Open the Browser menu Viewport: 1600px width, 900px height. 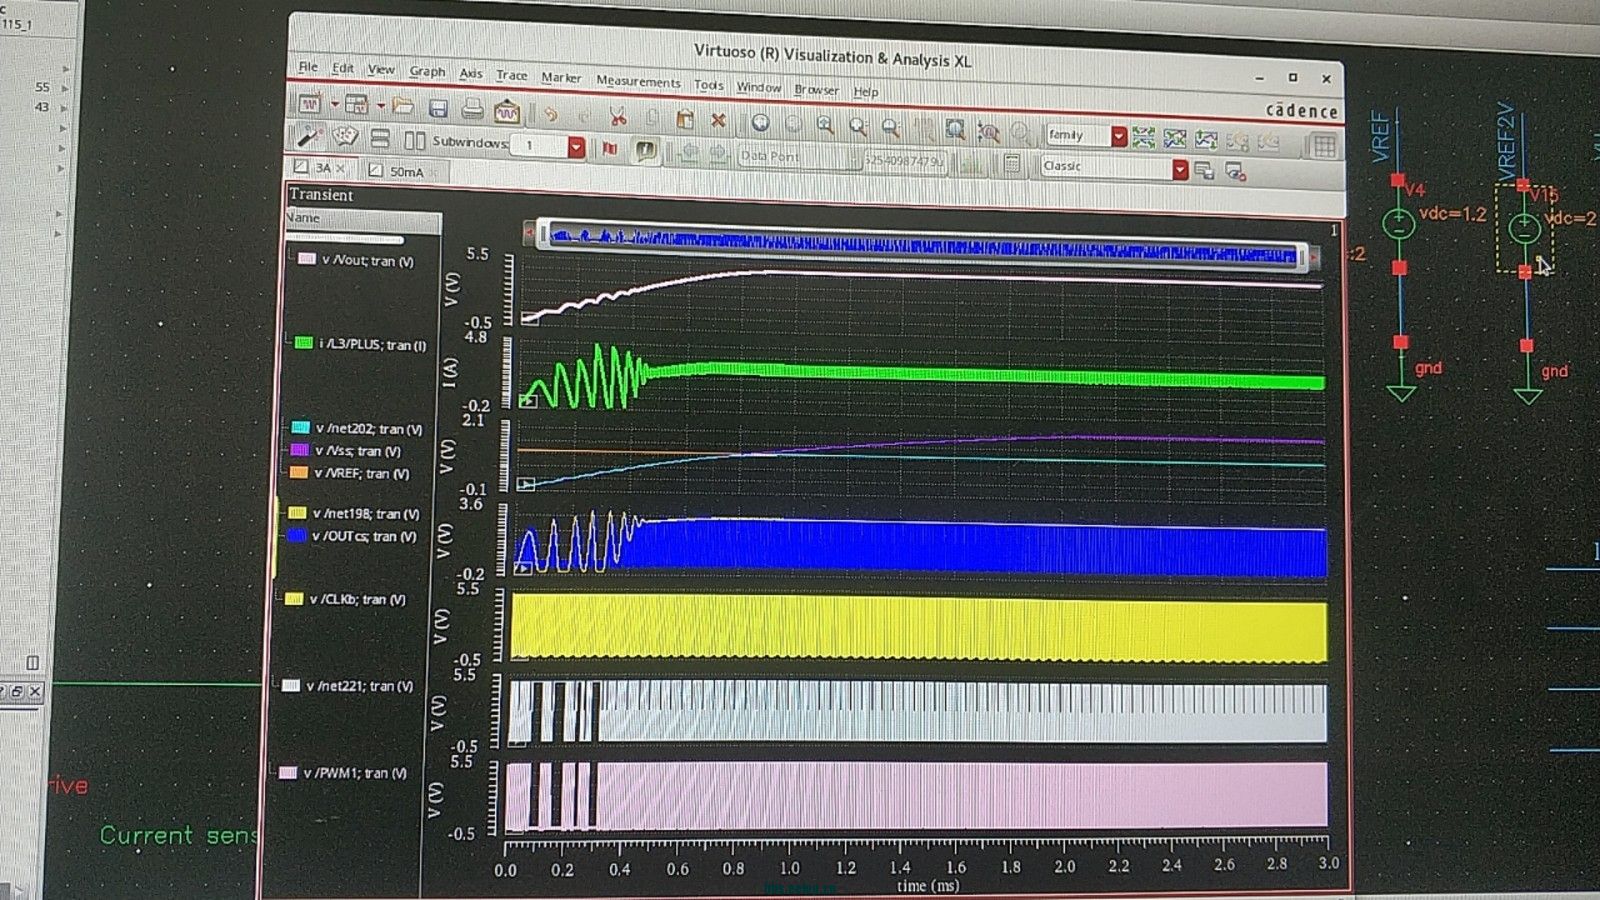[x=816, y=89]
